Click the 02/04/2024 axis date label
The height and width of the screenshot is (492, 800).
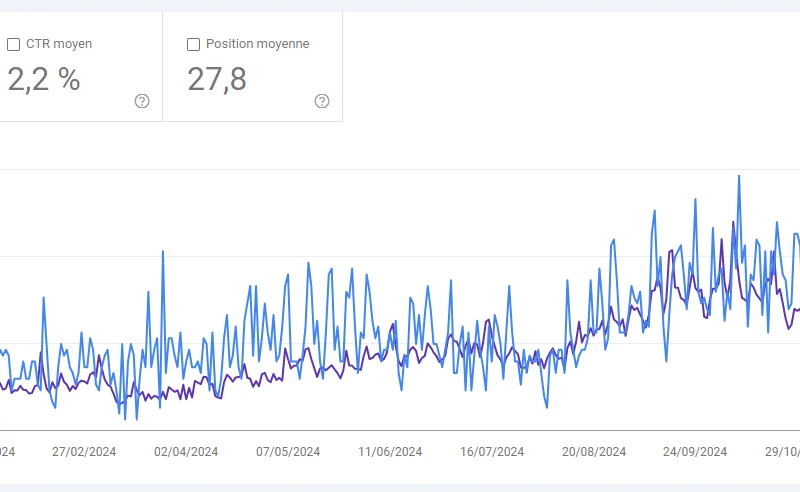click(186, 452)
